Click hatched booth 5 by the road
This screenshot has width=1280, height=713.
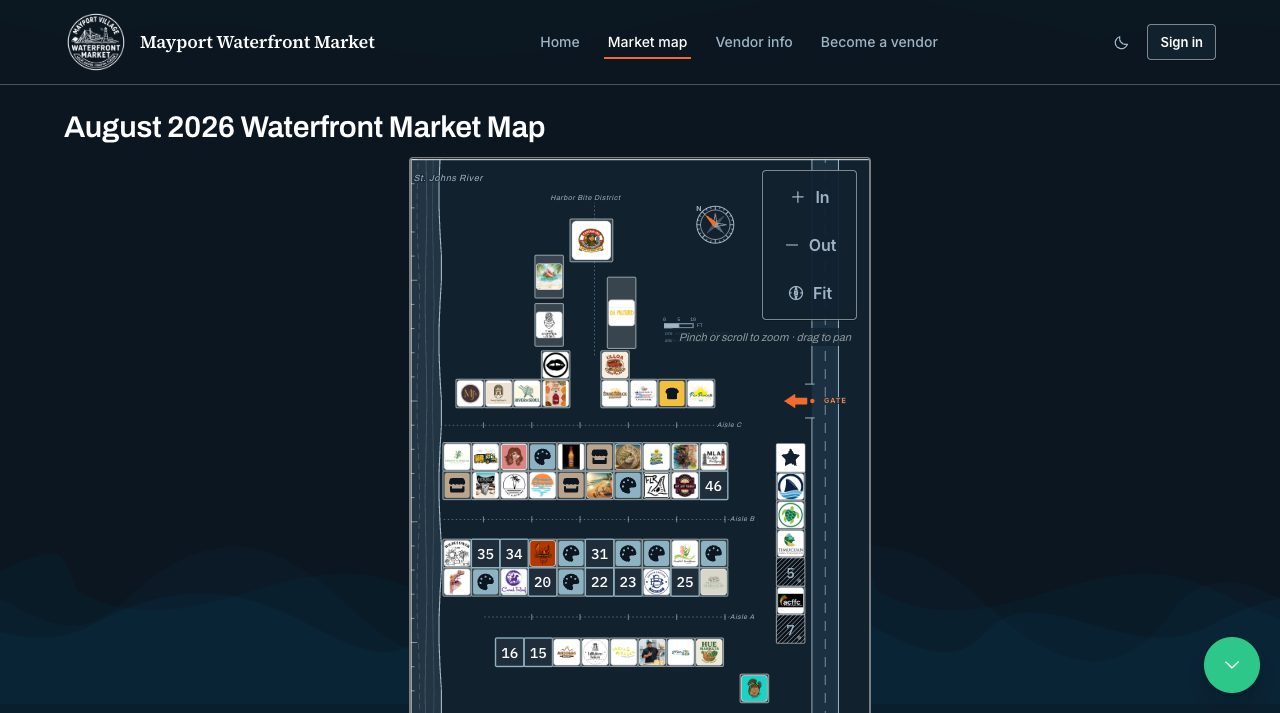(790, 573)
